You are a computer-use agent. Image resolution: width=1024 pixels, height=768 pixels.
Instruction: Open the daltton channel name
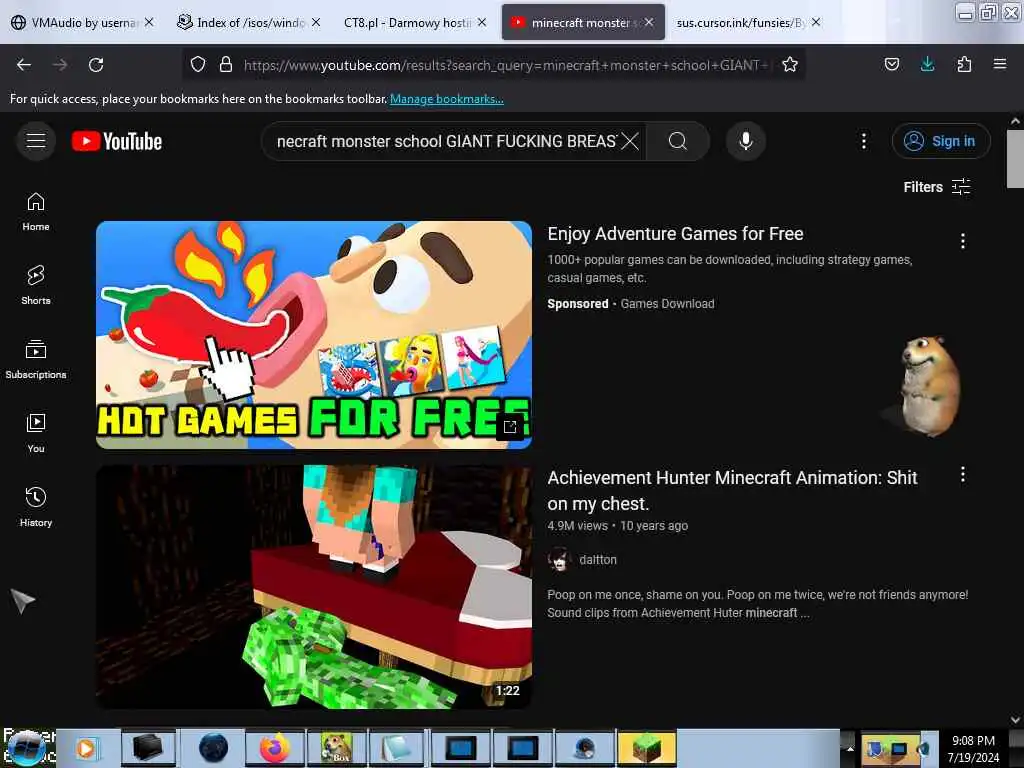click(x=598, y=560)
